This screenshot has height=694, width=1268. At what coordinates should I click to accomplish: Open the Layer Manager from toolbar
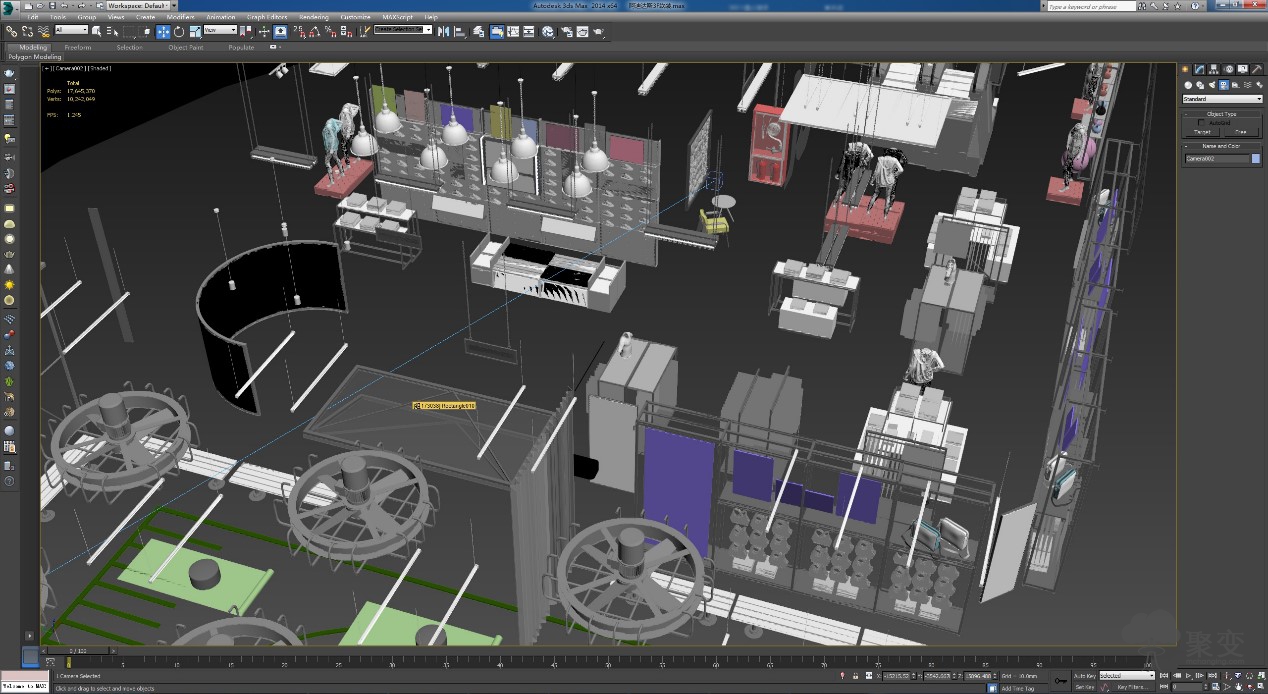point(480,31)
